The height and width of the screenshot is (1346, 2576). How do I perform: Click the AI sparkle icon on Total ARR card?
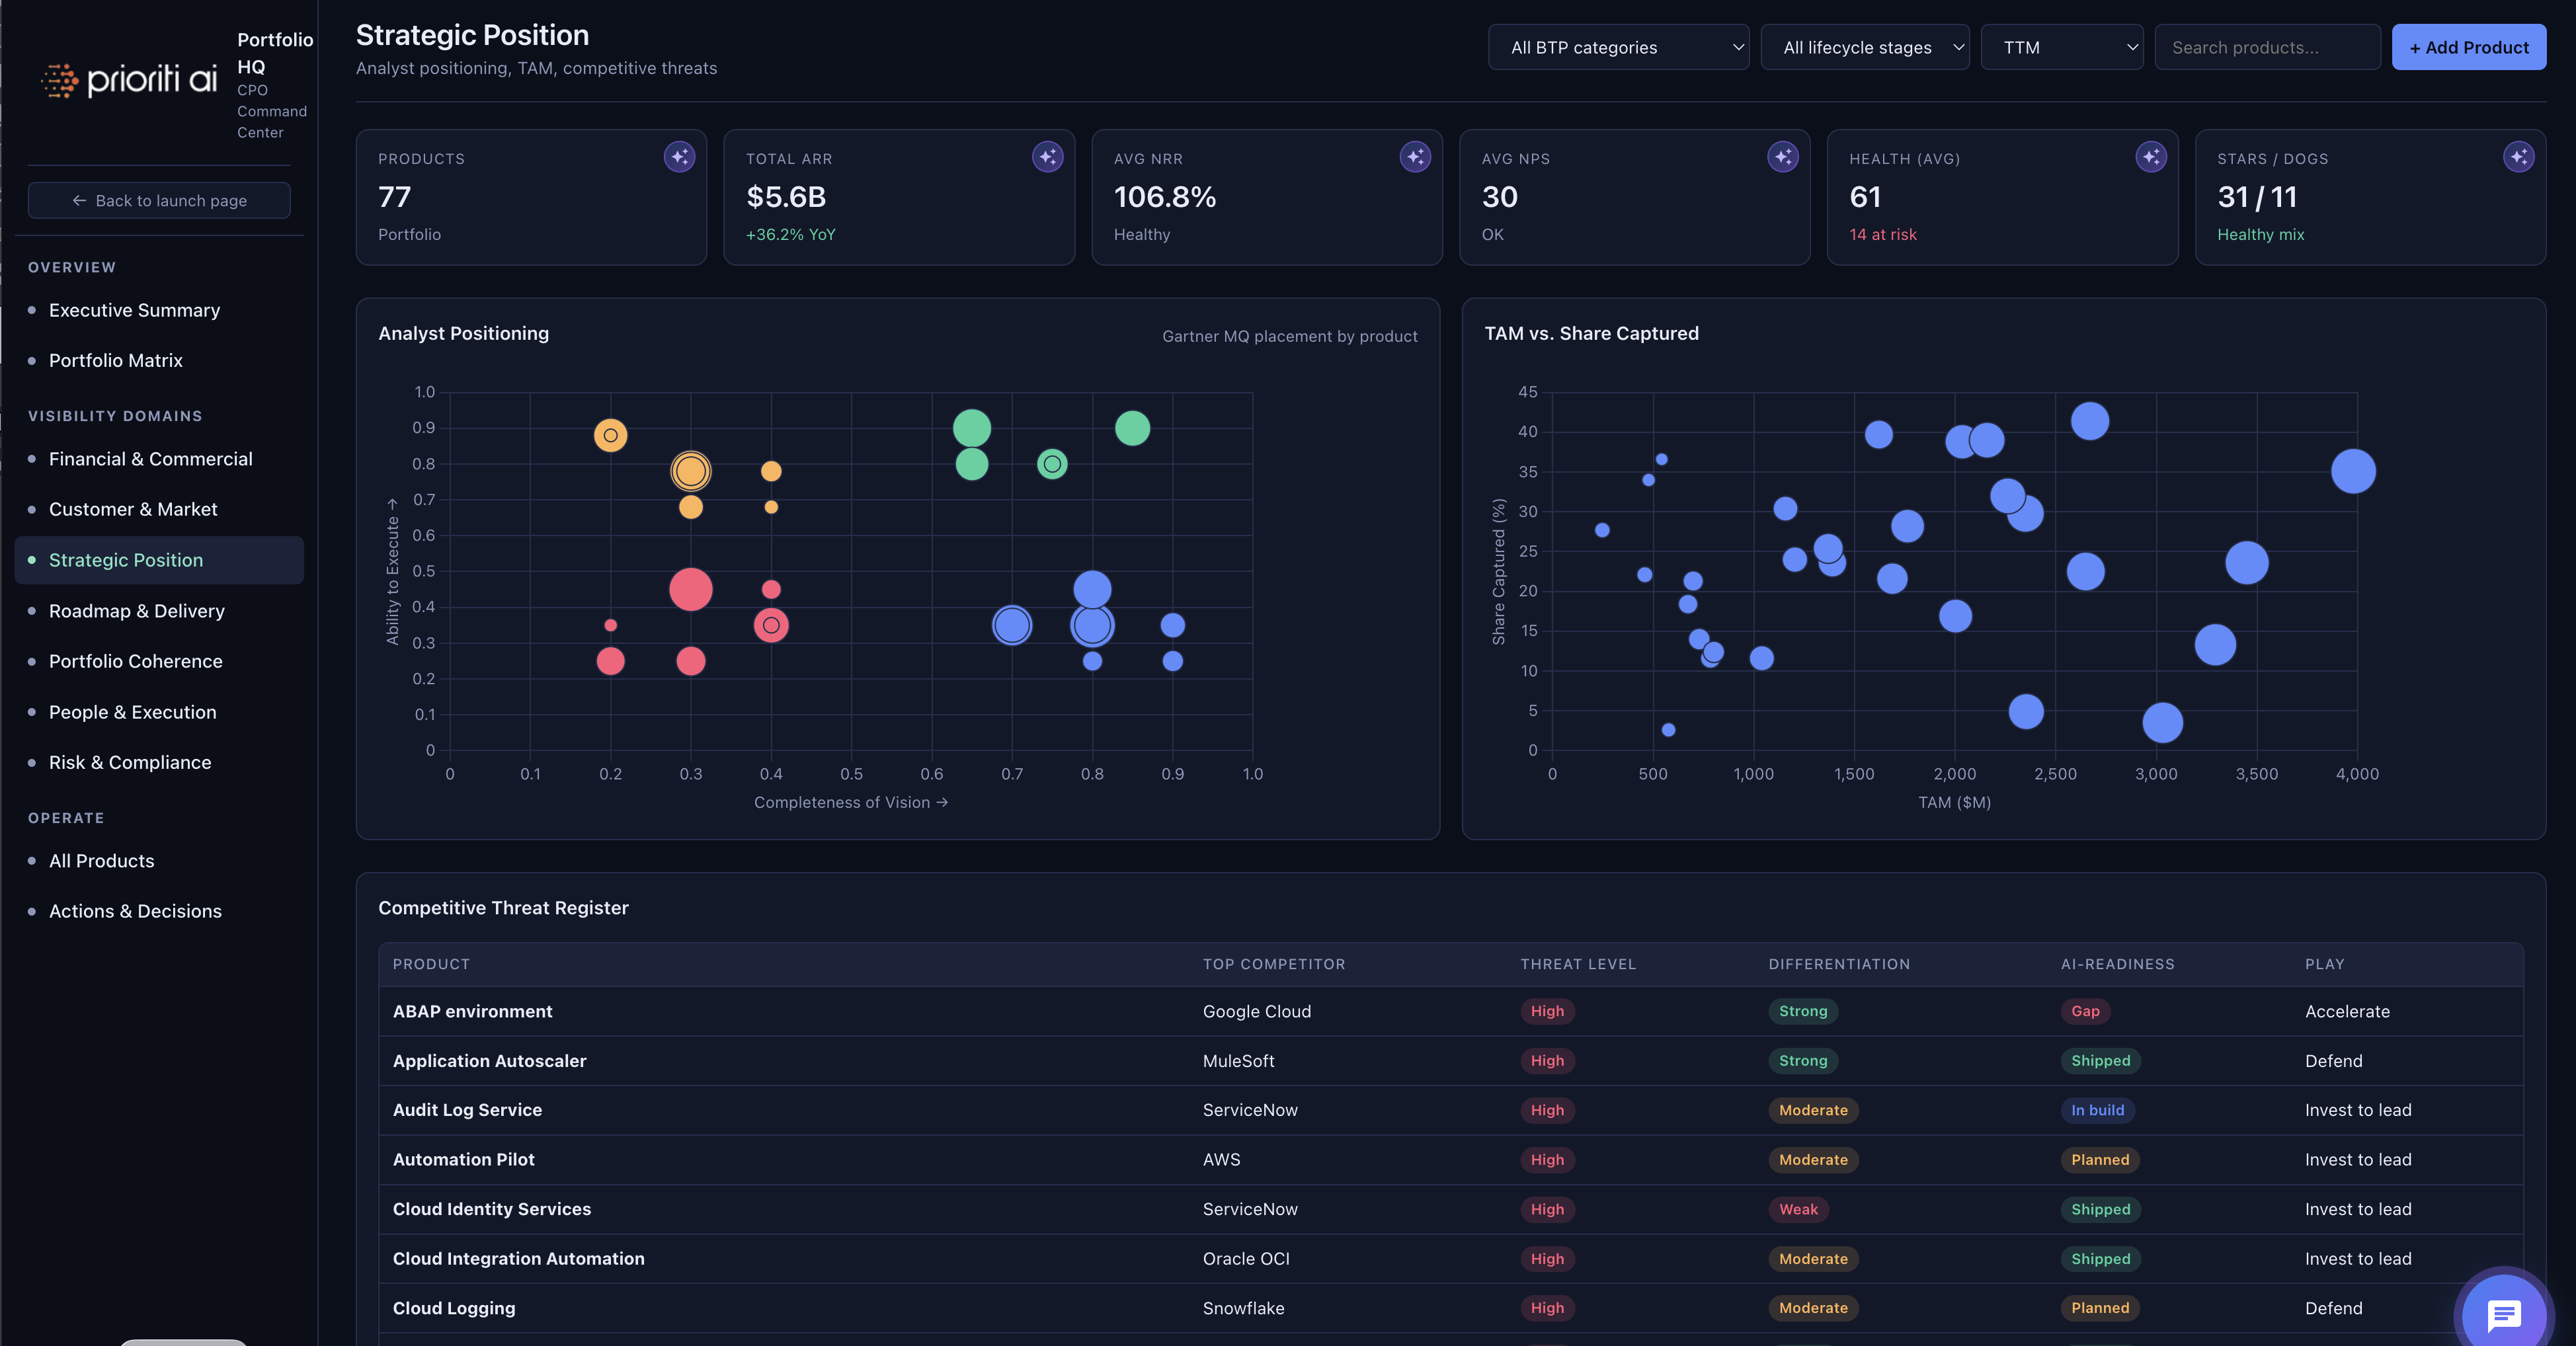tap(1047, 157)
